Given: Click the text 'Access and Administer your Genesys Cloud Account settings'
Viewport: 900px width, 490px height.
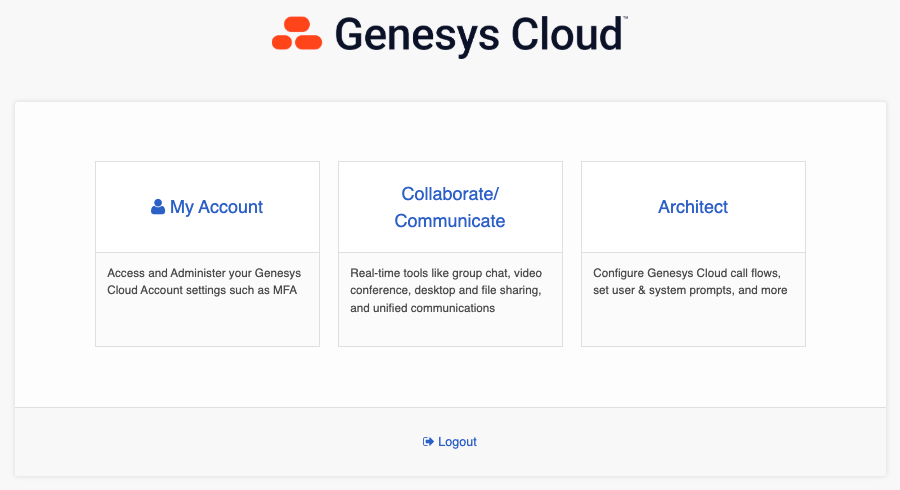Looking at the screenshot, I should point(204,281).
